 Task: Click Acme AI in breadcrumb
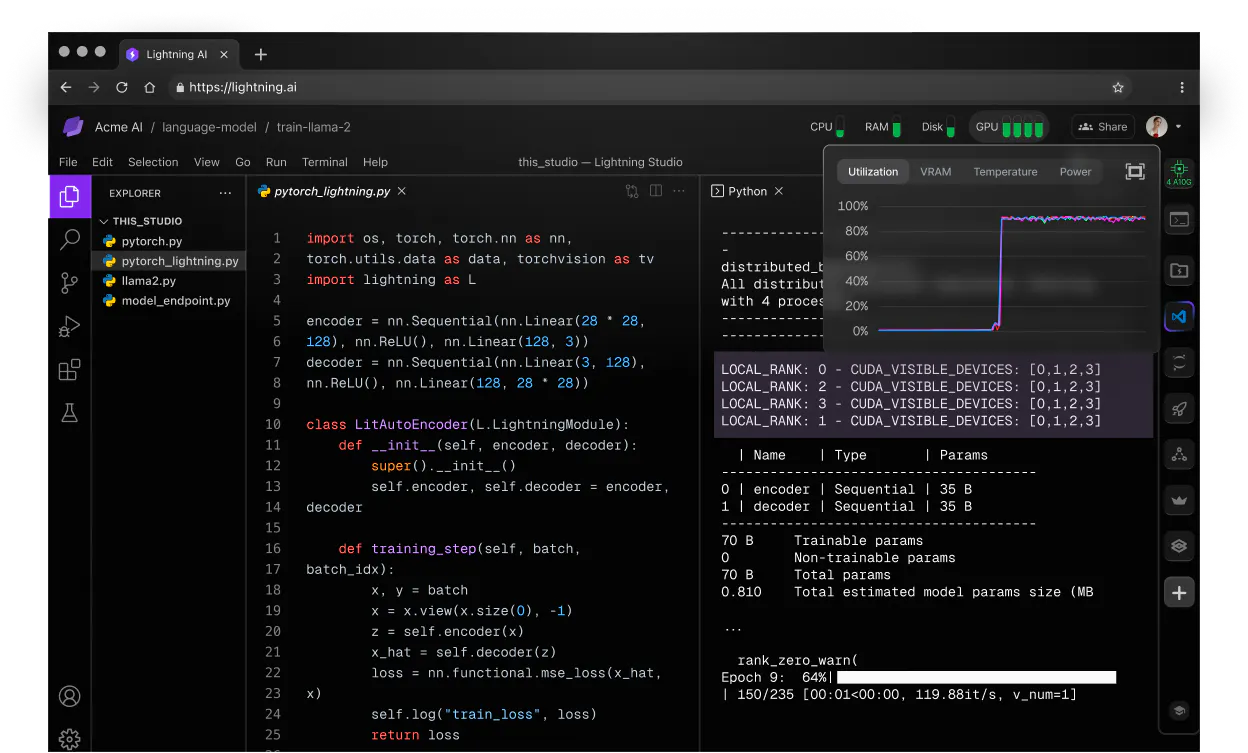coord(118,127)
